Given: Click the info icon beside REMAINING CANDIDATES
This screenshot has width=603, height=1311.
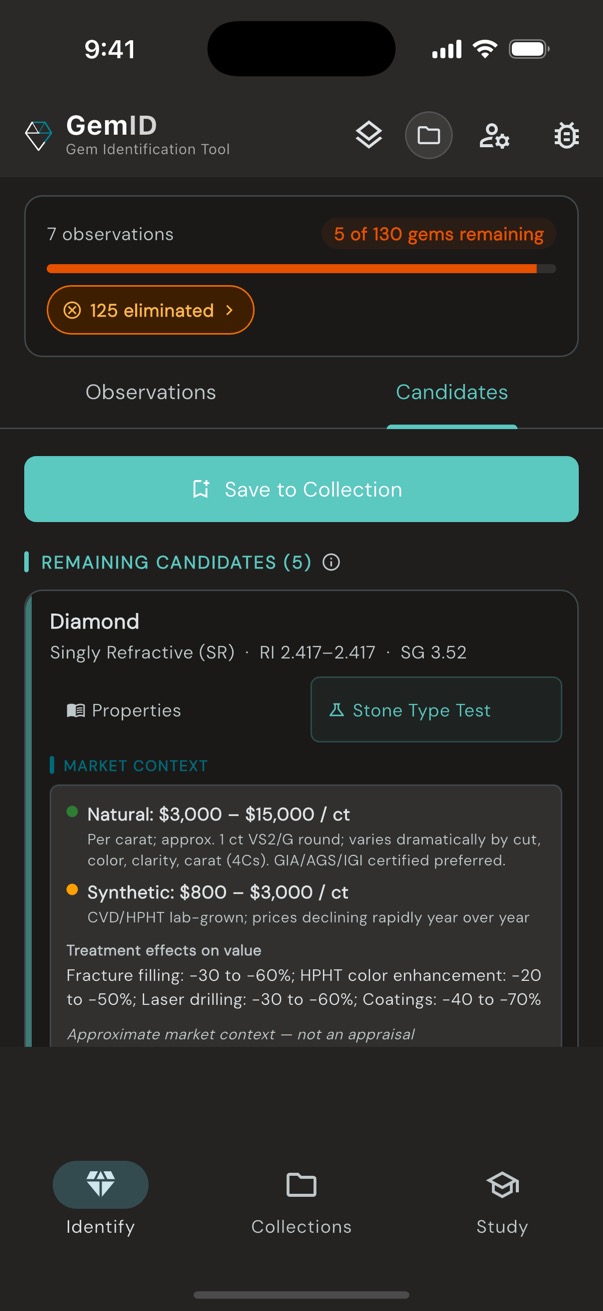Looking at the screenshot, I should click(x=331, y=562).
